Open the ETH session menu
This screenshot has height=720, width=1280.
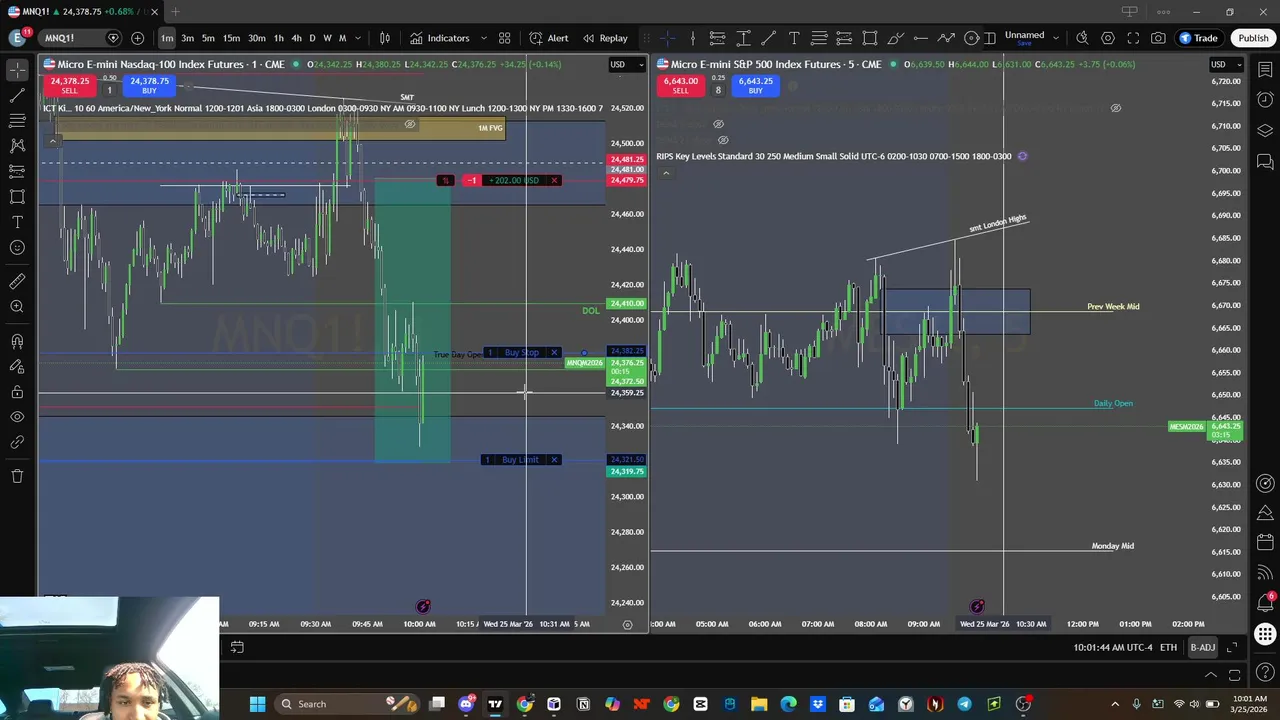coord(1168,647)
